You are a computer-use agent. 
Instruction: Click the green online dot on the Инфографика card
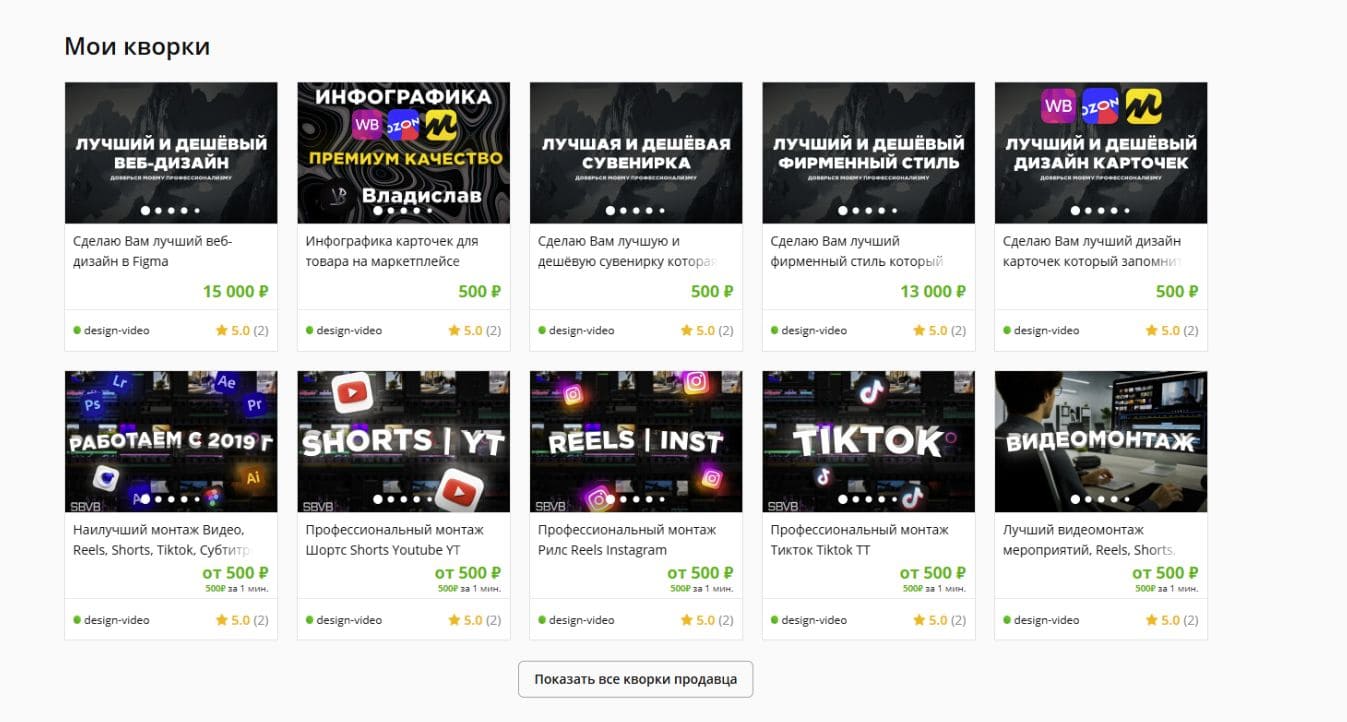(309, 330)
